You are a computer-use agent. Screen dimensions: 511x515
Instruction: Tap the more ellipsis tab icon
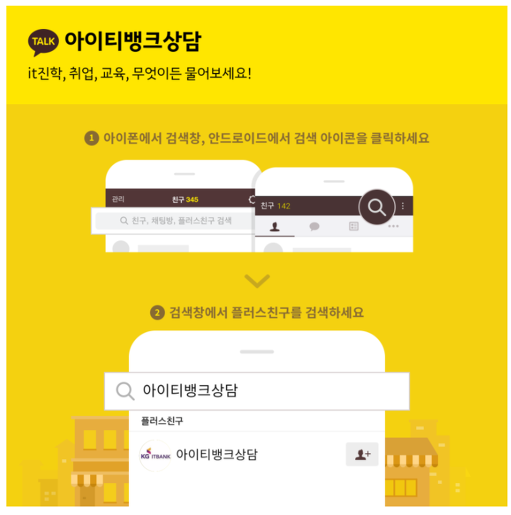coord(393,226)
